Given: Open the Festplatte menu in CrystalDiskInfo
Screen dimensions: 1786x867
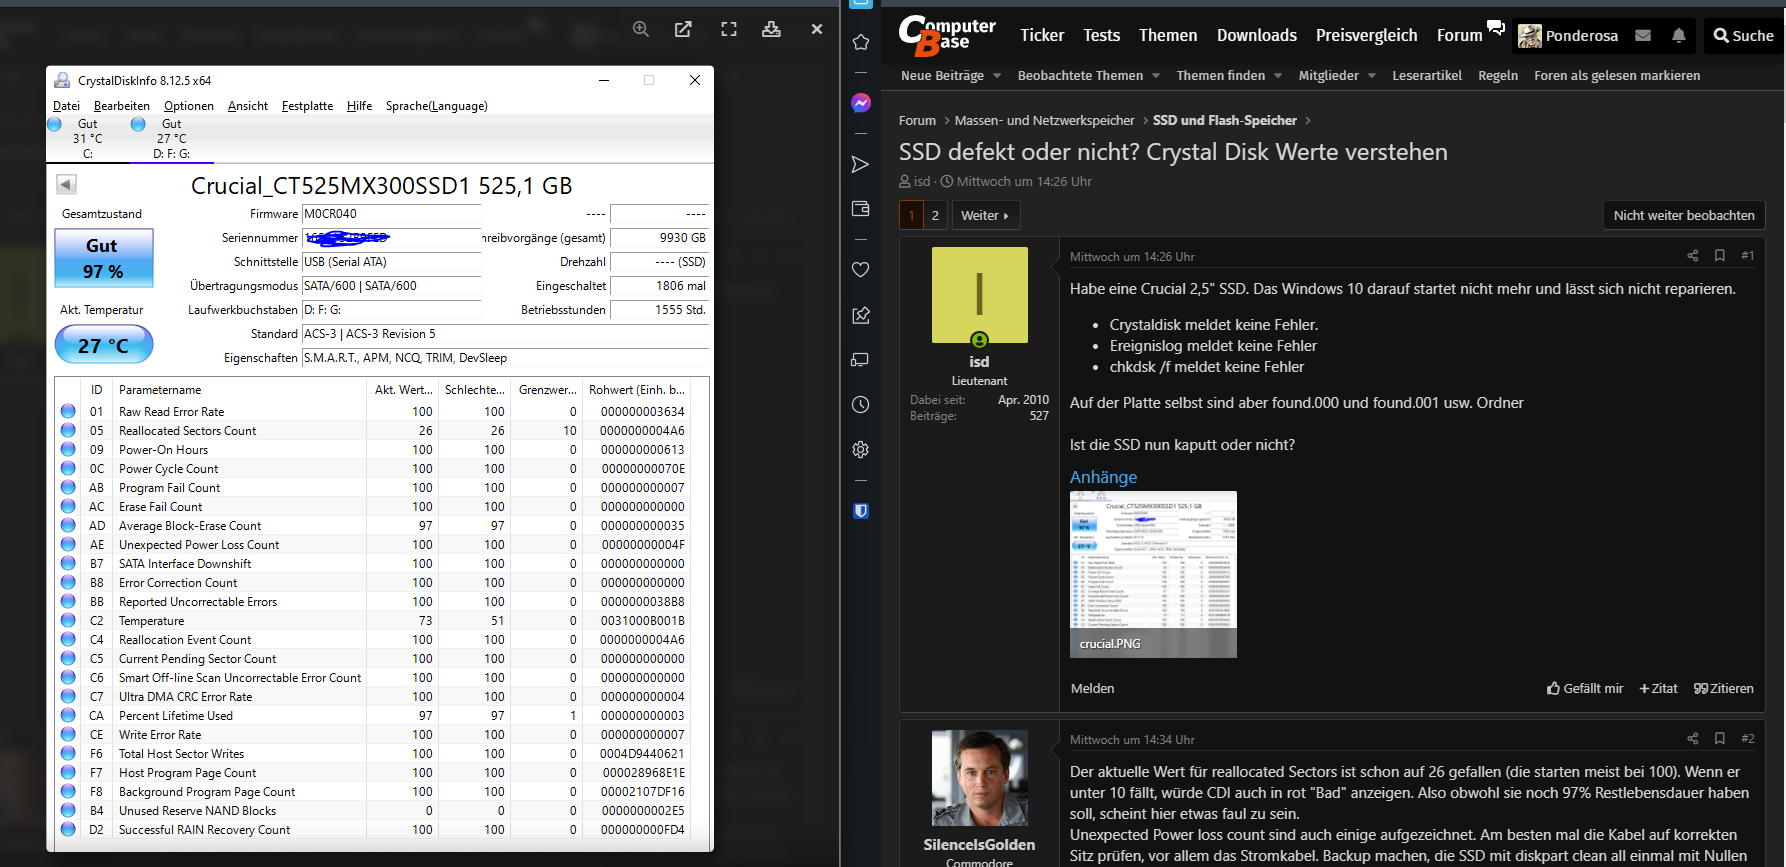Looking at the screenshot, I should [x=307, y=106].
